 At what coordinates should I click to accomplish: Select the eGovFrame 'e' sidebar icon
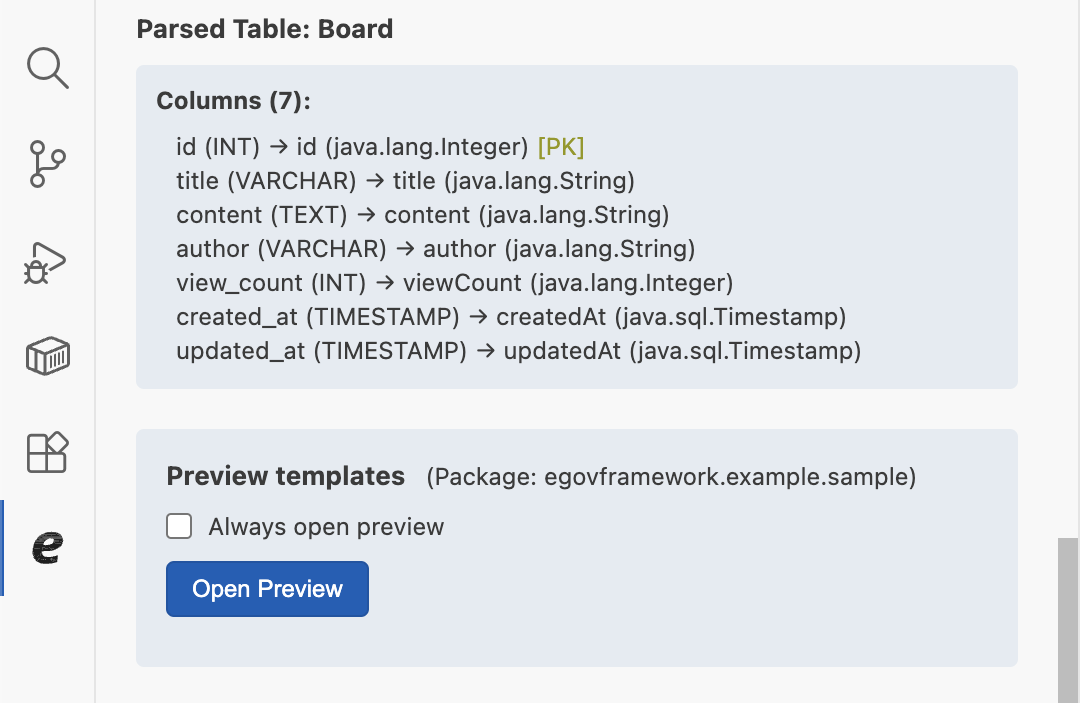47,547
